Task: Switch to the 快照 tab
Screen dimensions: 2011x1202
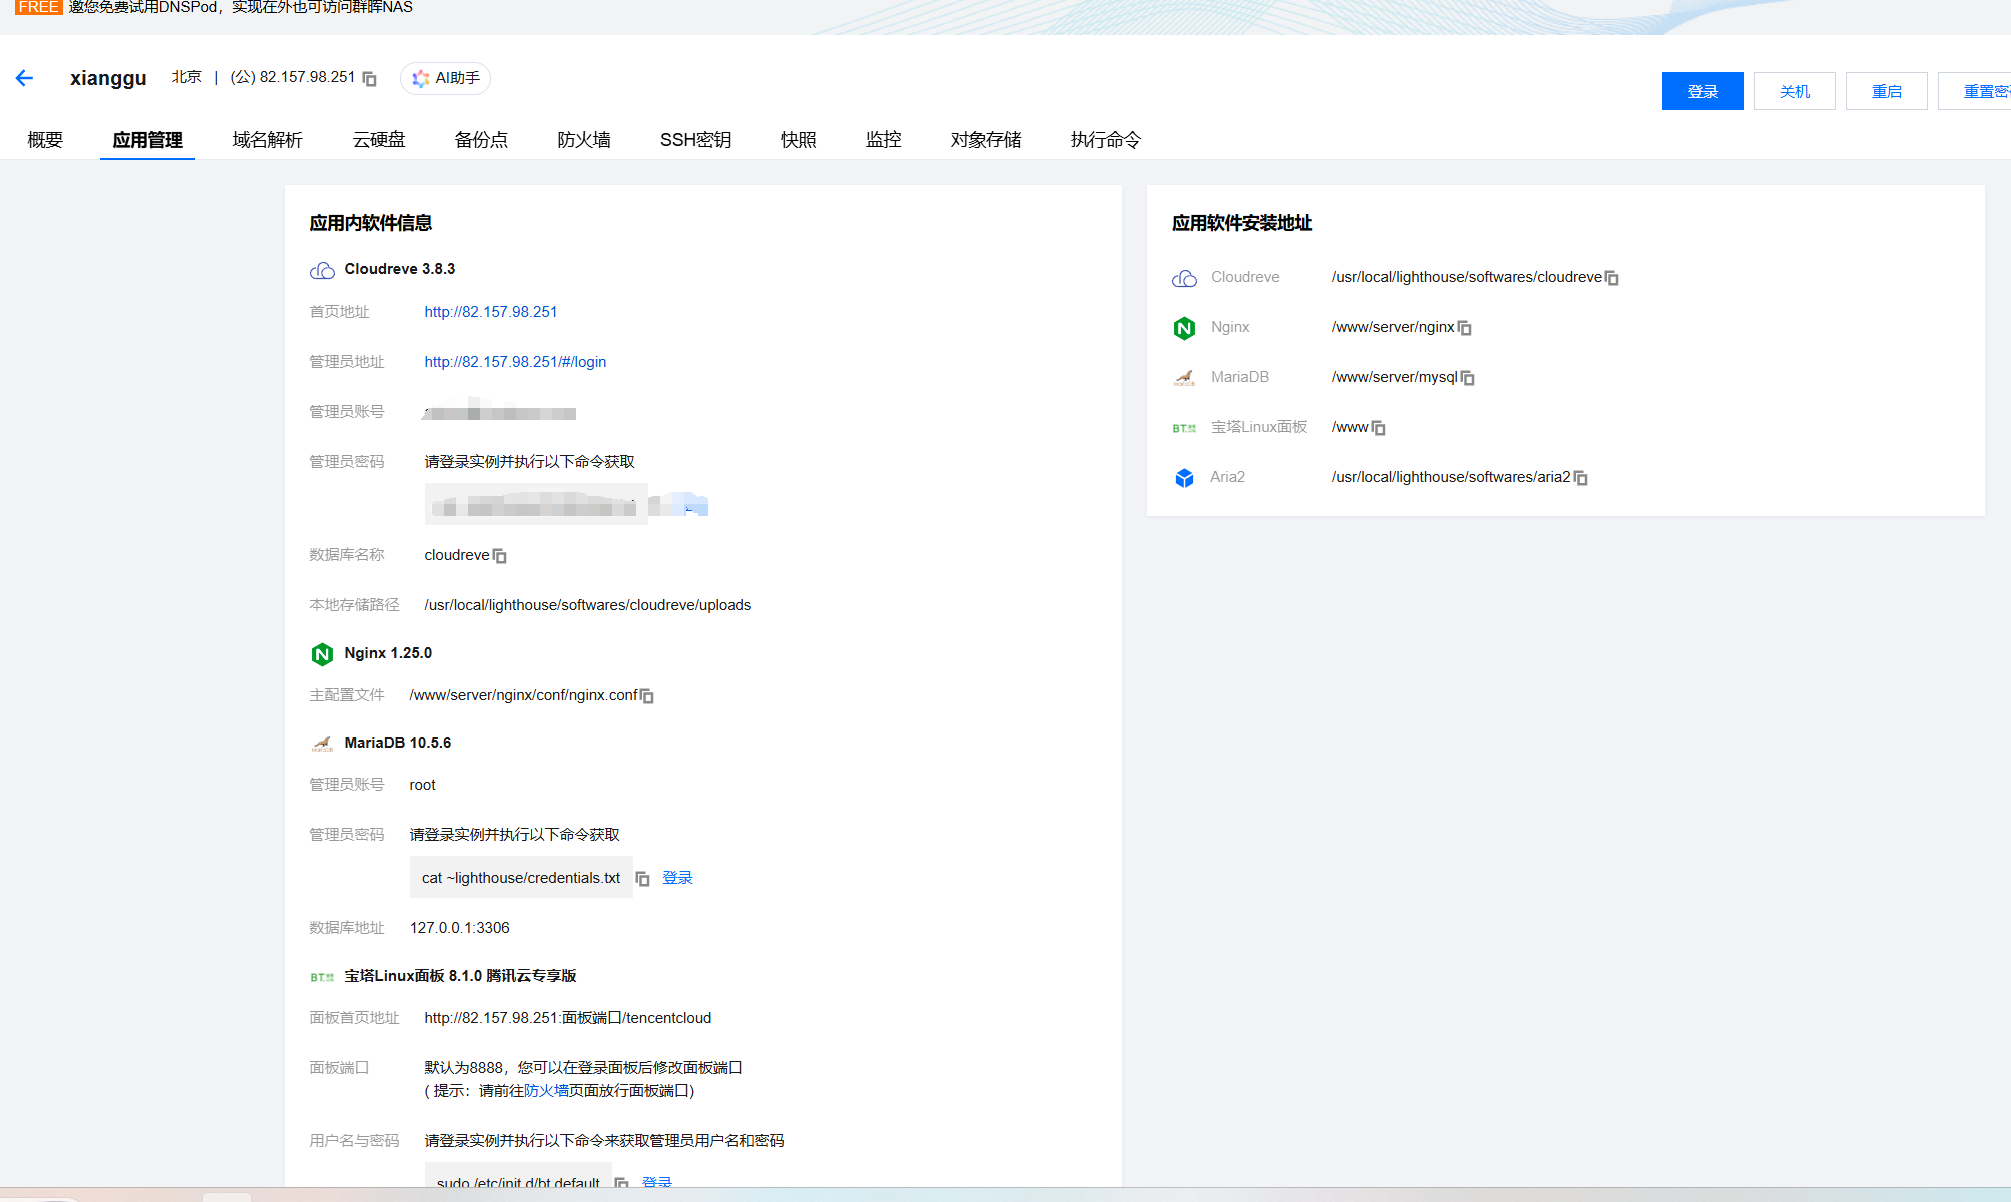Action: point(798,140)
